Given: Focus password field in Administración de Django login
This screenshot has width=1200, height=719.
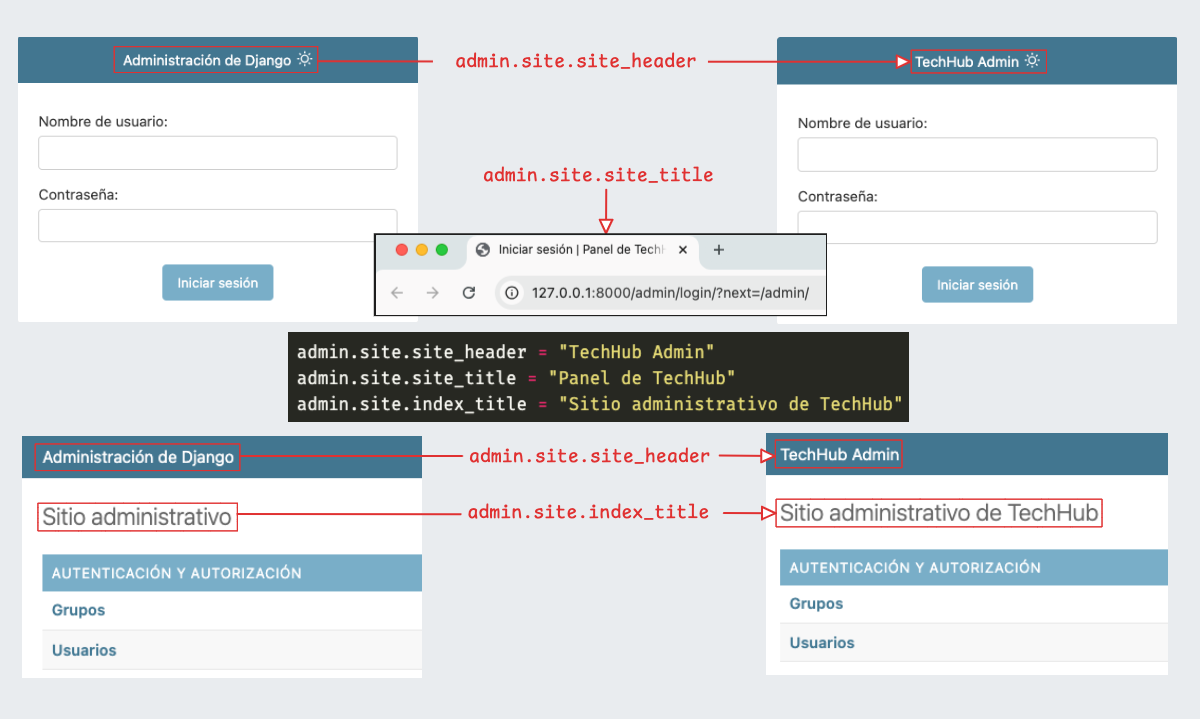Looking at the screenshot, I should pyautogui.click(x=218, y=225).
